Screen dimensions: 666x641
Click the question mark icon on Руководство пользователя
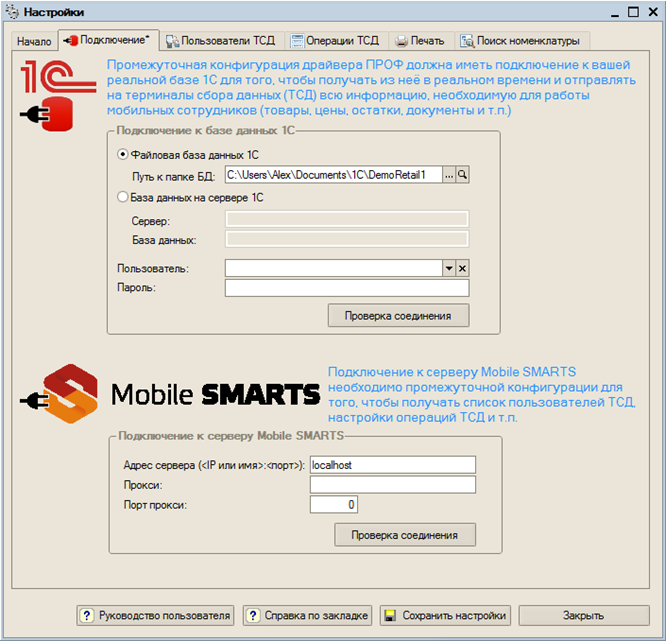click(87, 616)
